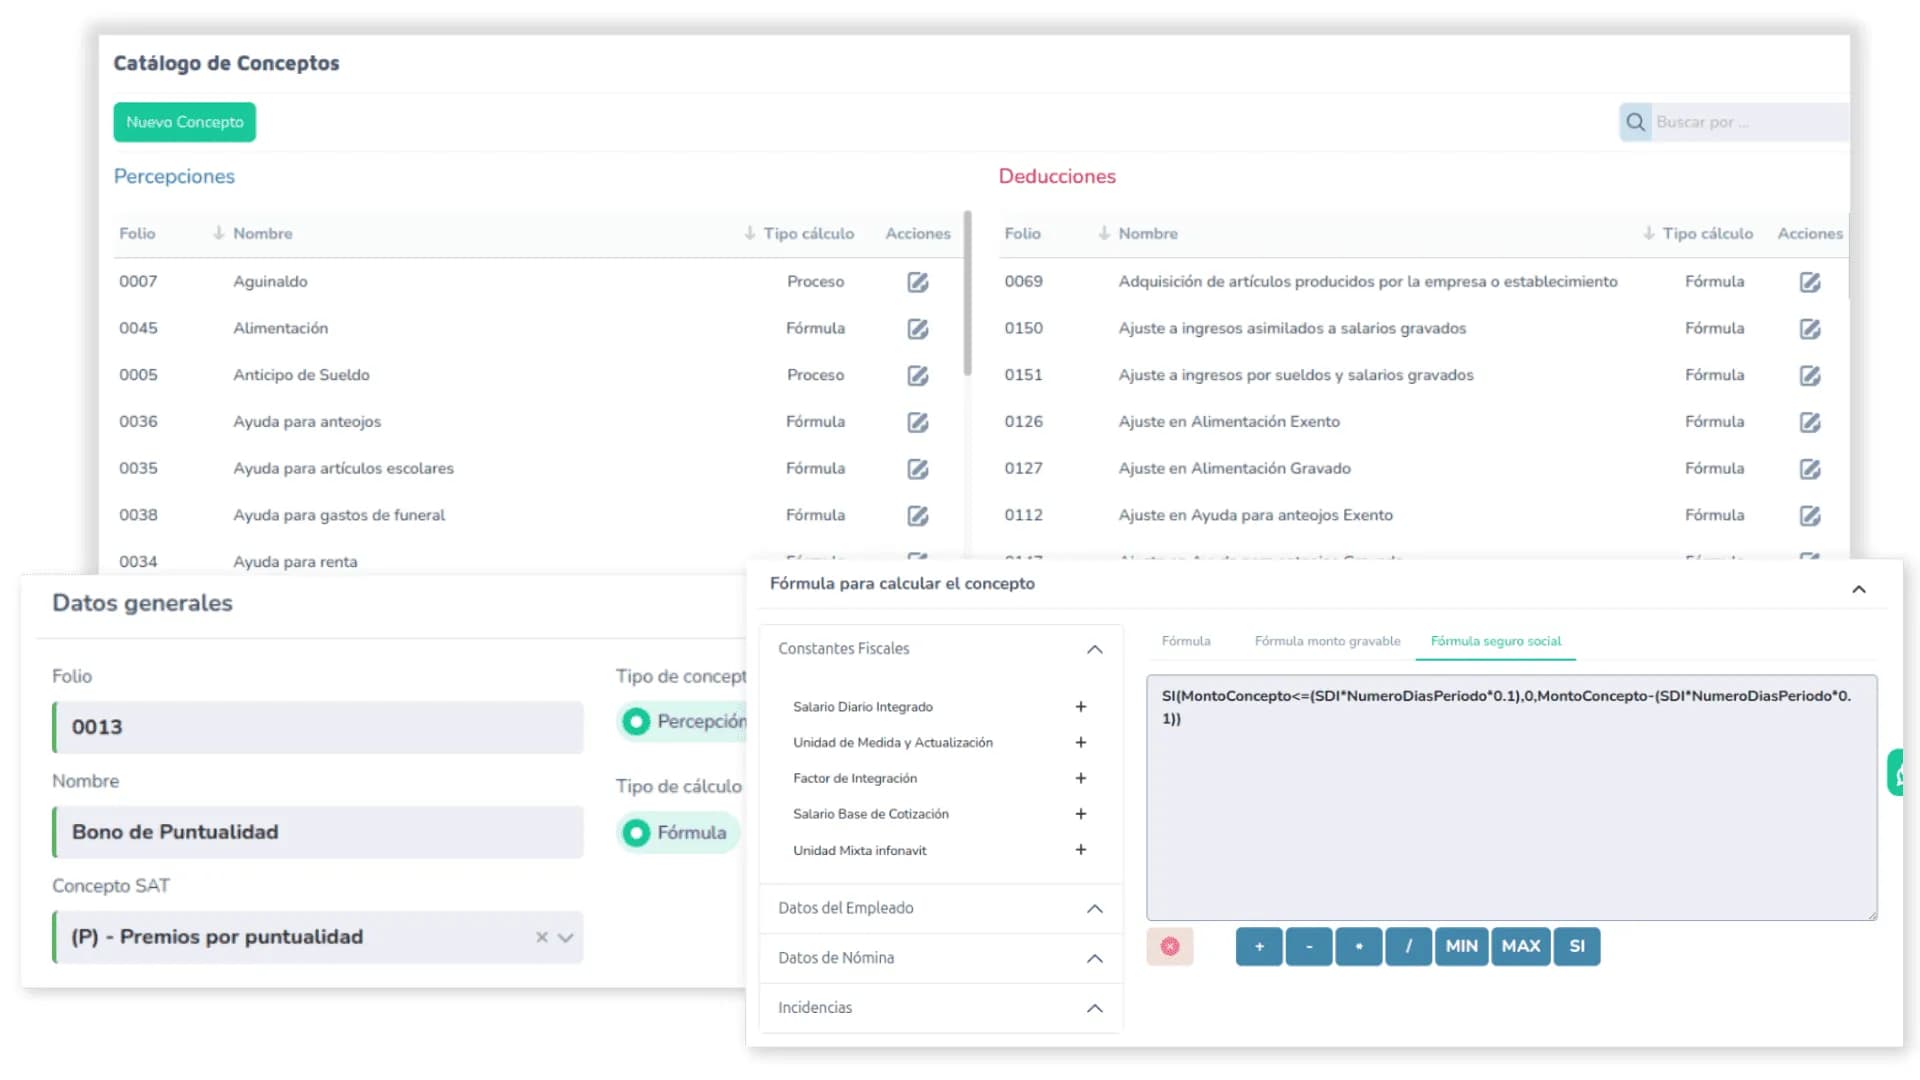Switch to Fórmula monto gravable tab
Screen dimensions: 1920x1080
click(1327, 641)
